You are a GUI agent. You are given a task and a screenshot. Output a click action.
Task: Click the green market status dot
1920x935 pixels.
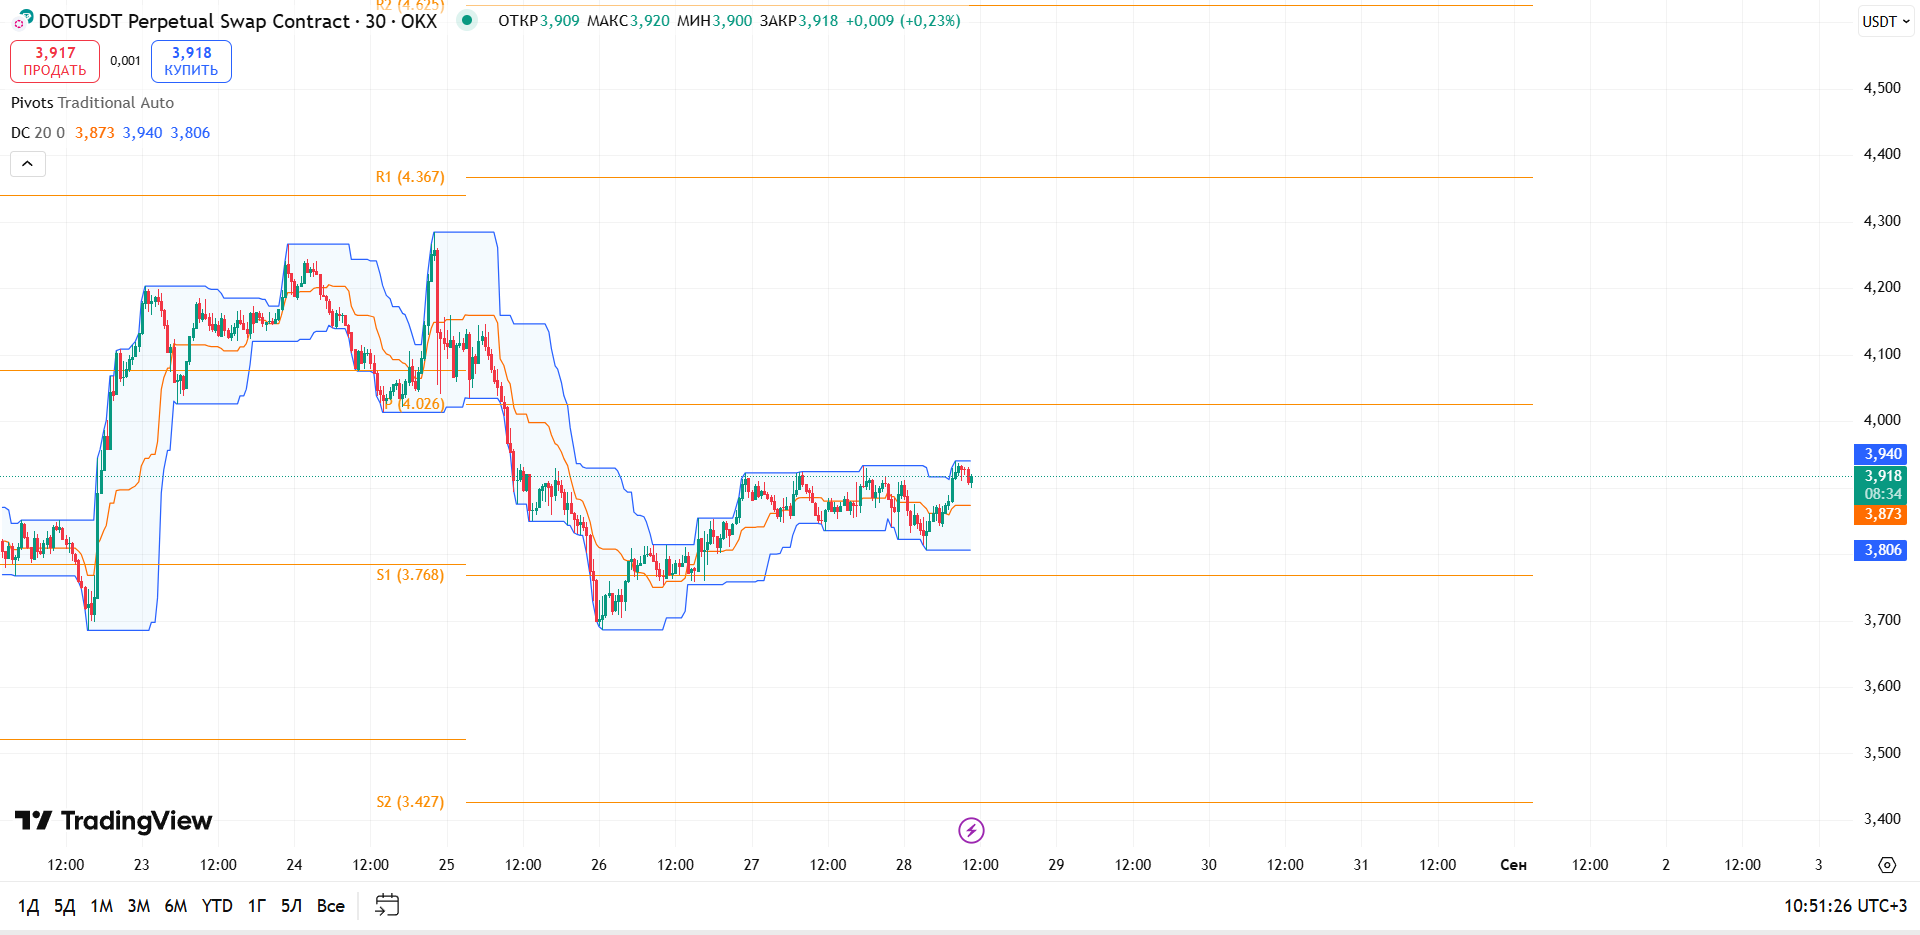point(467,20)
